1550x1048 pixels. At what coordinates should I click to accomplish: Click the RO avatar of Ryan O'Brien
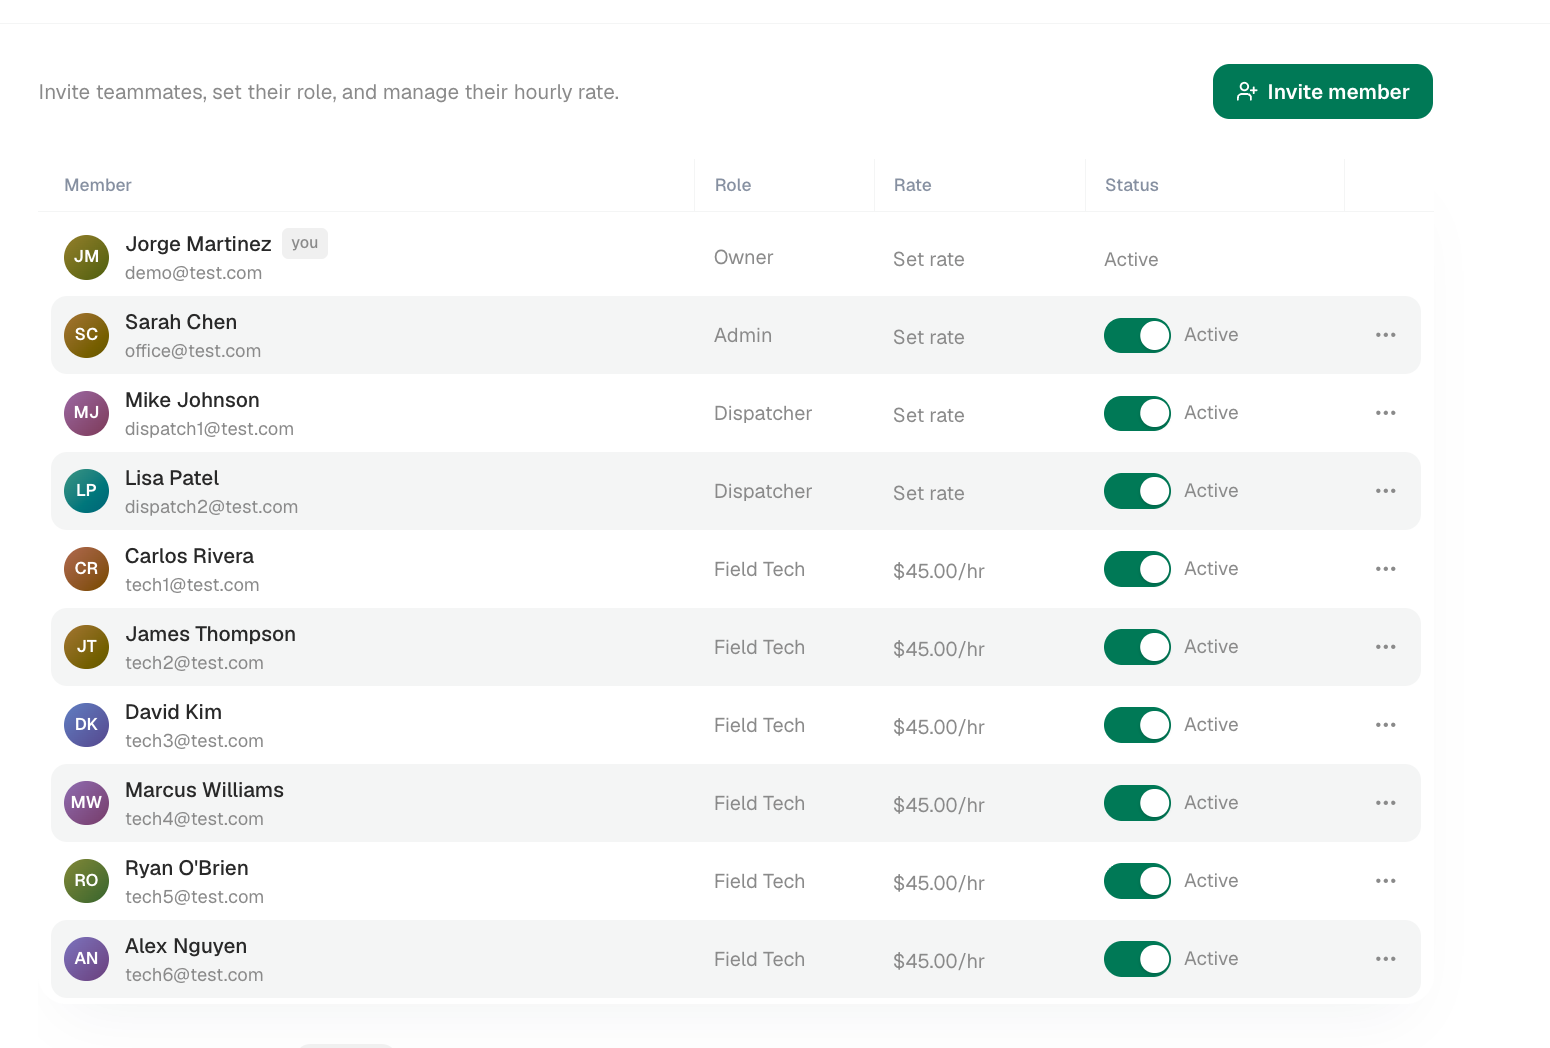tap(86, 881)
